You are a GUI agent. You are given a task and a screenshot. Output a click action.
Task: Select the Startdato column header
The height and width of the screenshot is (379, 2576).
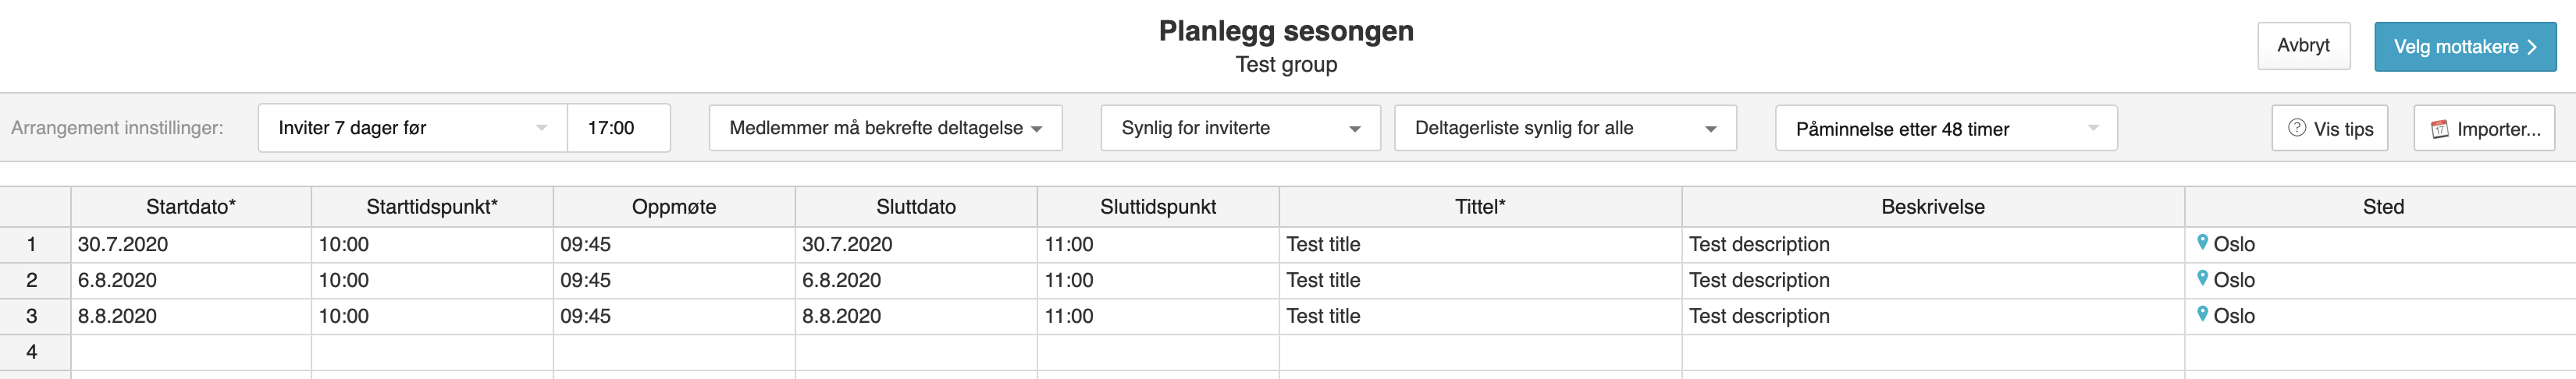coord(191,207)
